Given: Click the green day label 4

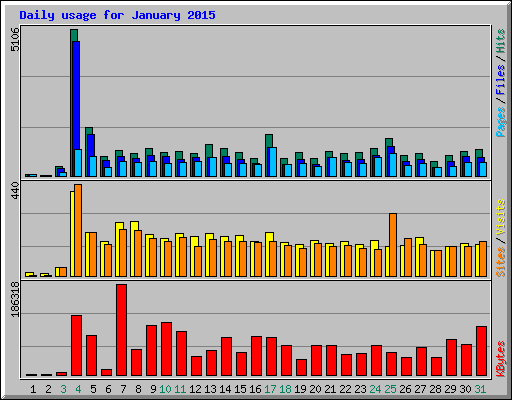Looking at the screenshot, I should point(78,389).
